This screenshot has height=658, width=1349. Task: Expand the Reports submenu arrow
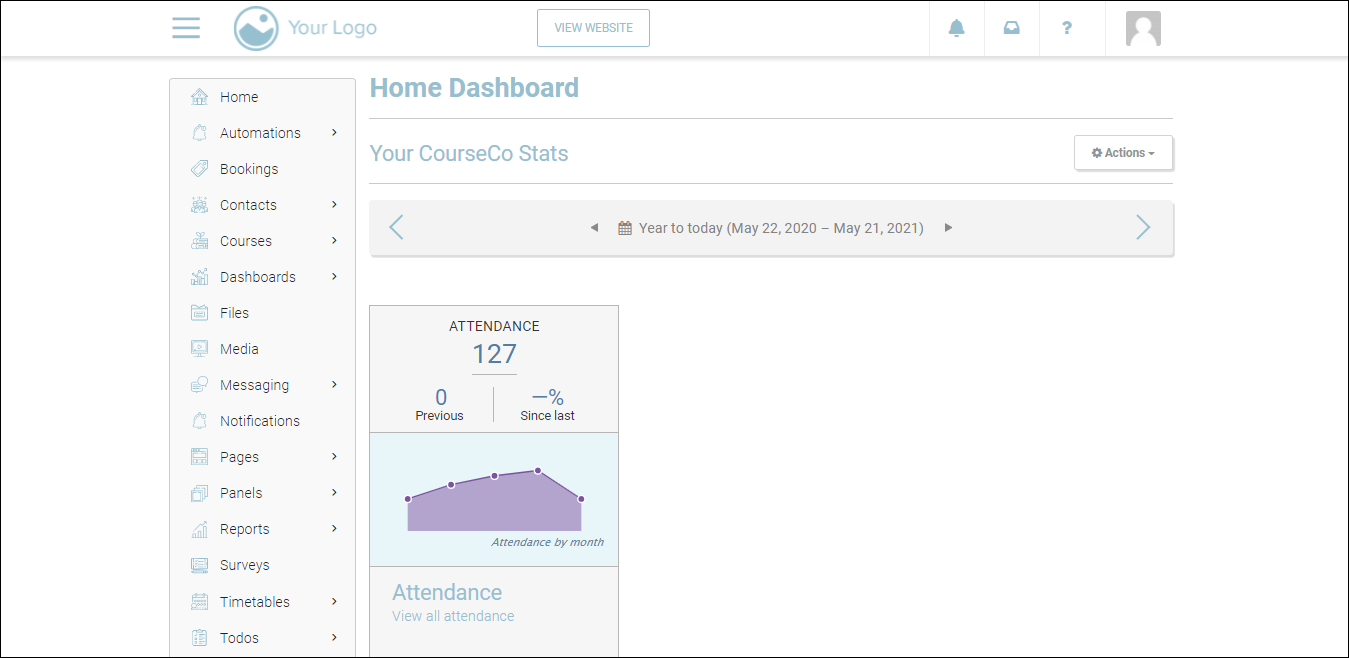(334, 529)
